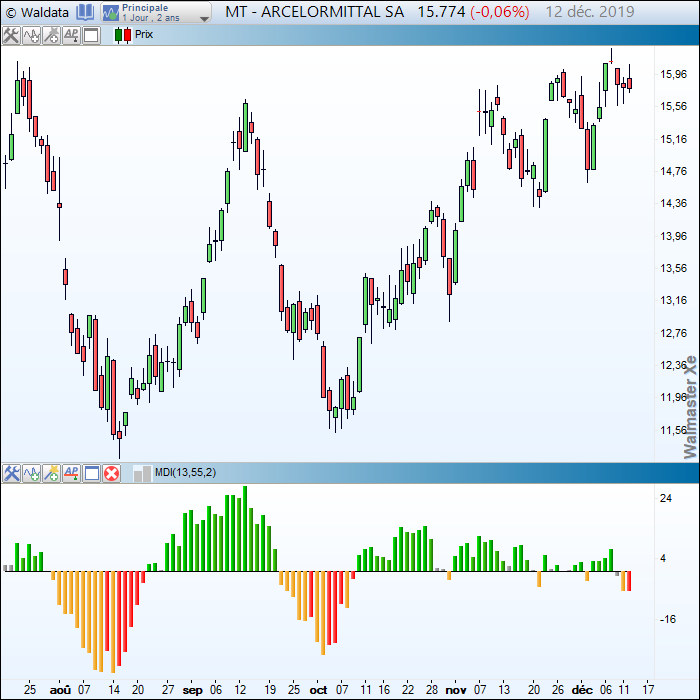Image resolution: width=700 pixels, height=700 pixels.
Task: Click the -16 value on MDI axis
Action: tap(668, 619)
